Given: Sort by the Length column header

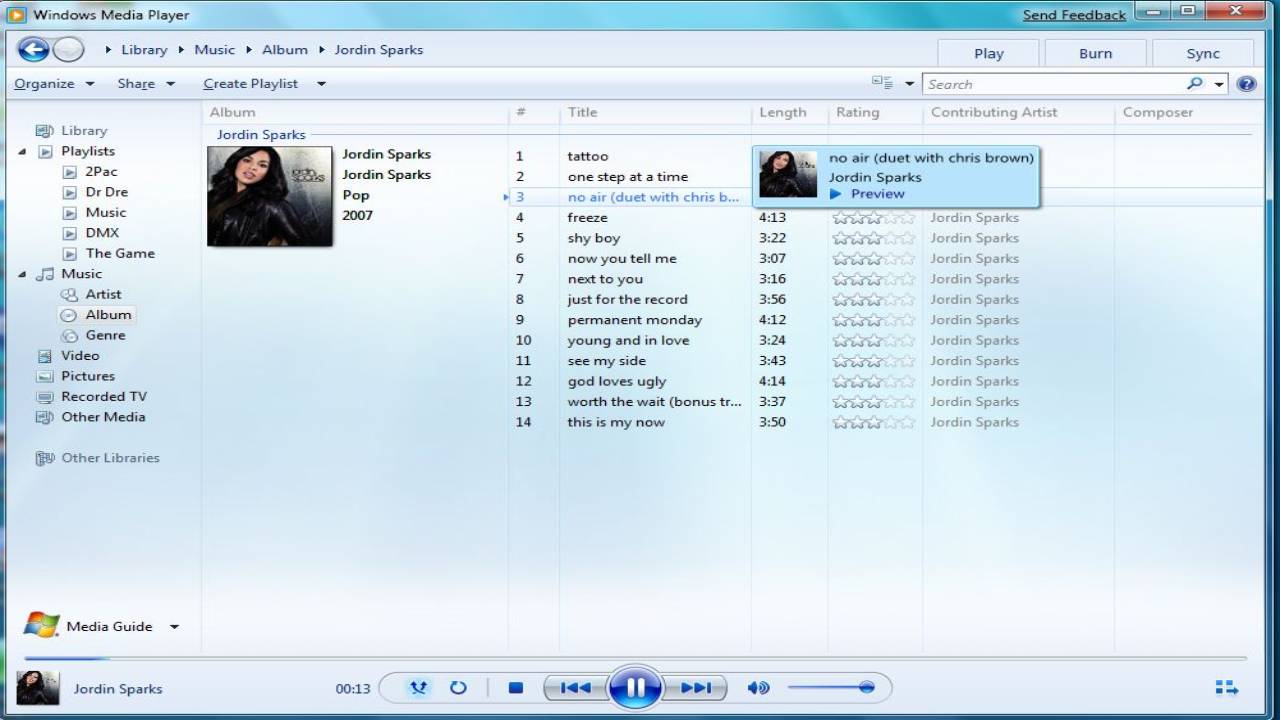Looking at the screenshot, I should tap(782, 112).
